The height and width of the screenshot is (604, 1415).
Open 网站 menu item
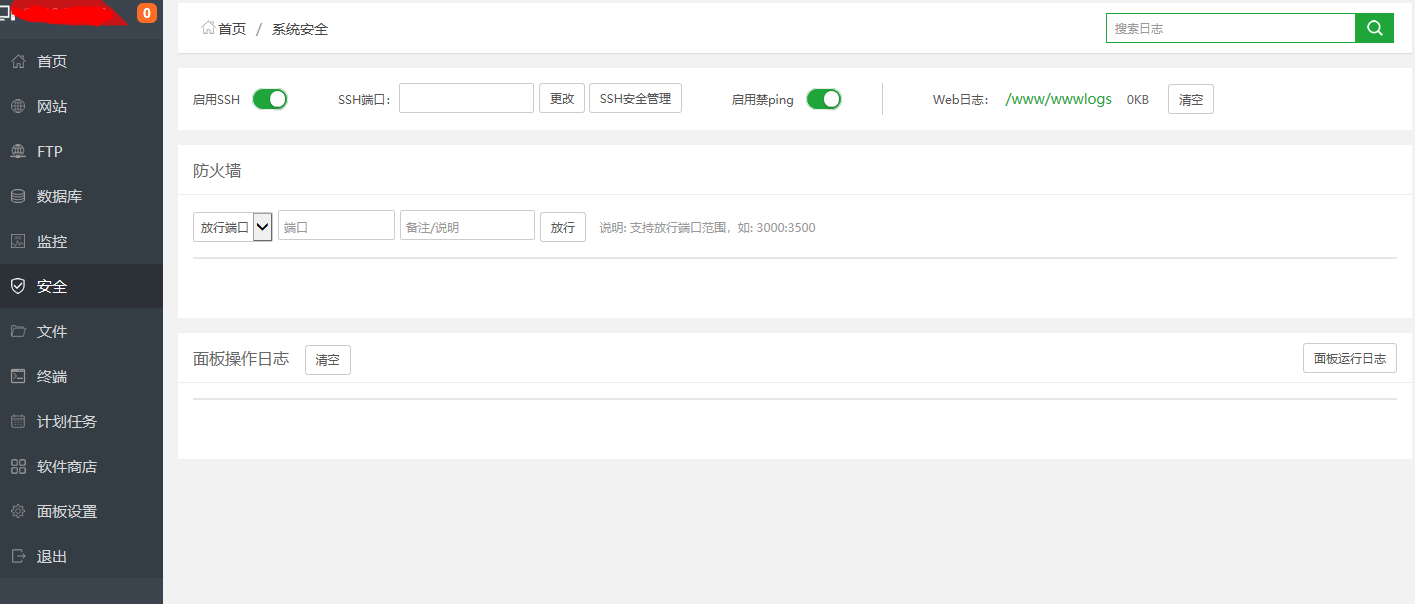(81, 107)
